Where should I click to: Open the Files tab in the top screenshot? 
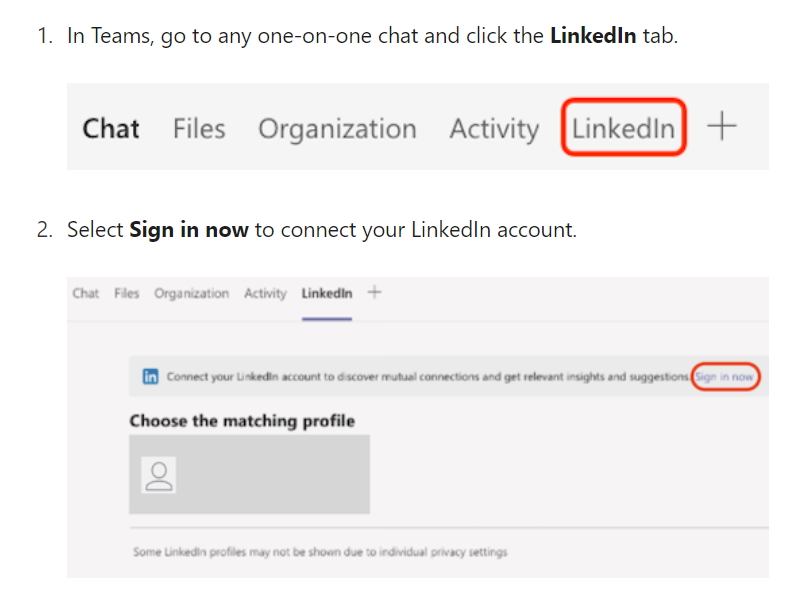pyautogui.click(x=198, y=128)
